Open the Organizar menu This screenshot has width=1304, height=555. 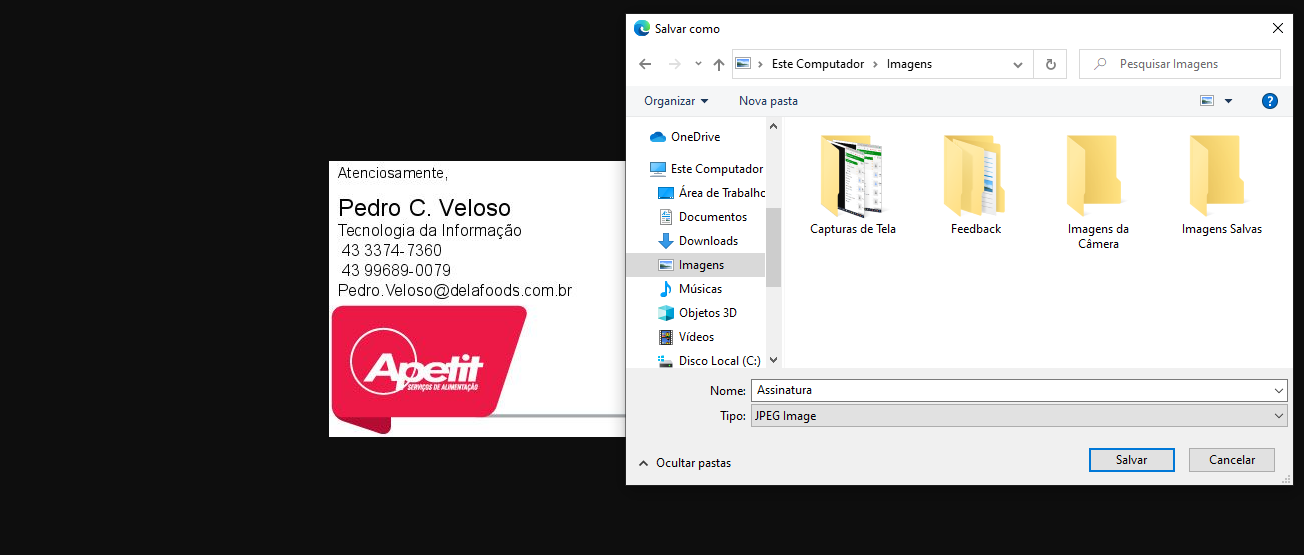coord(676,101)
